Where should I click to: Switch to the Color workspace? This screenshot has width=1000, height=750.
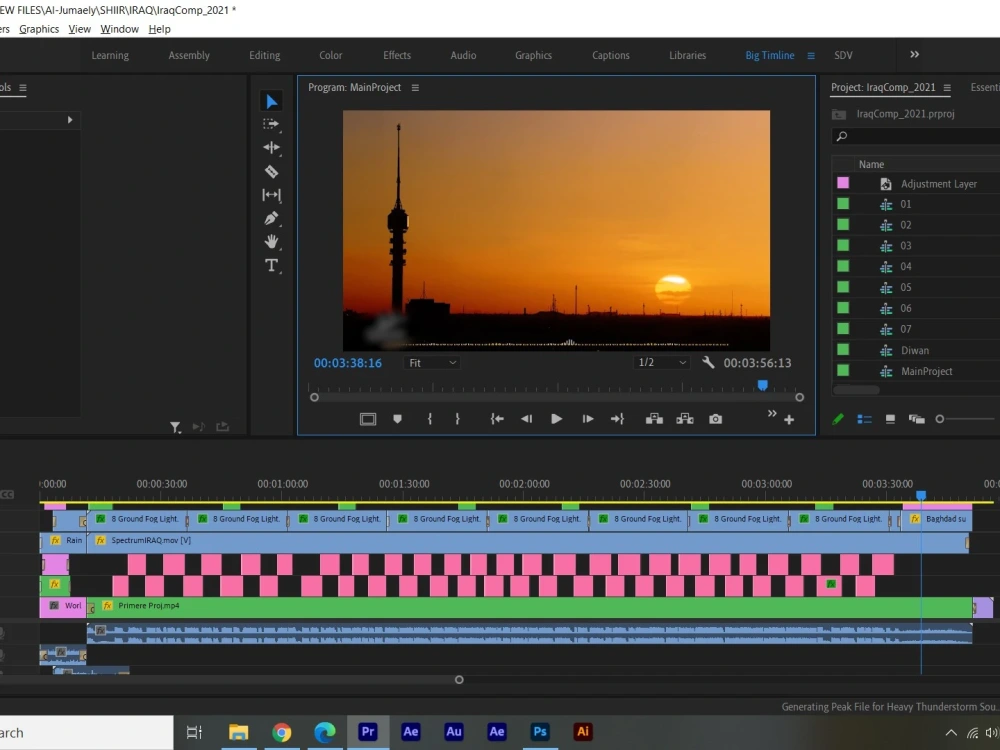click(x=331, y=55)
